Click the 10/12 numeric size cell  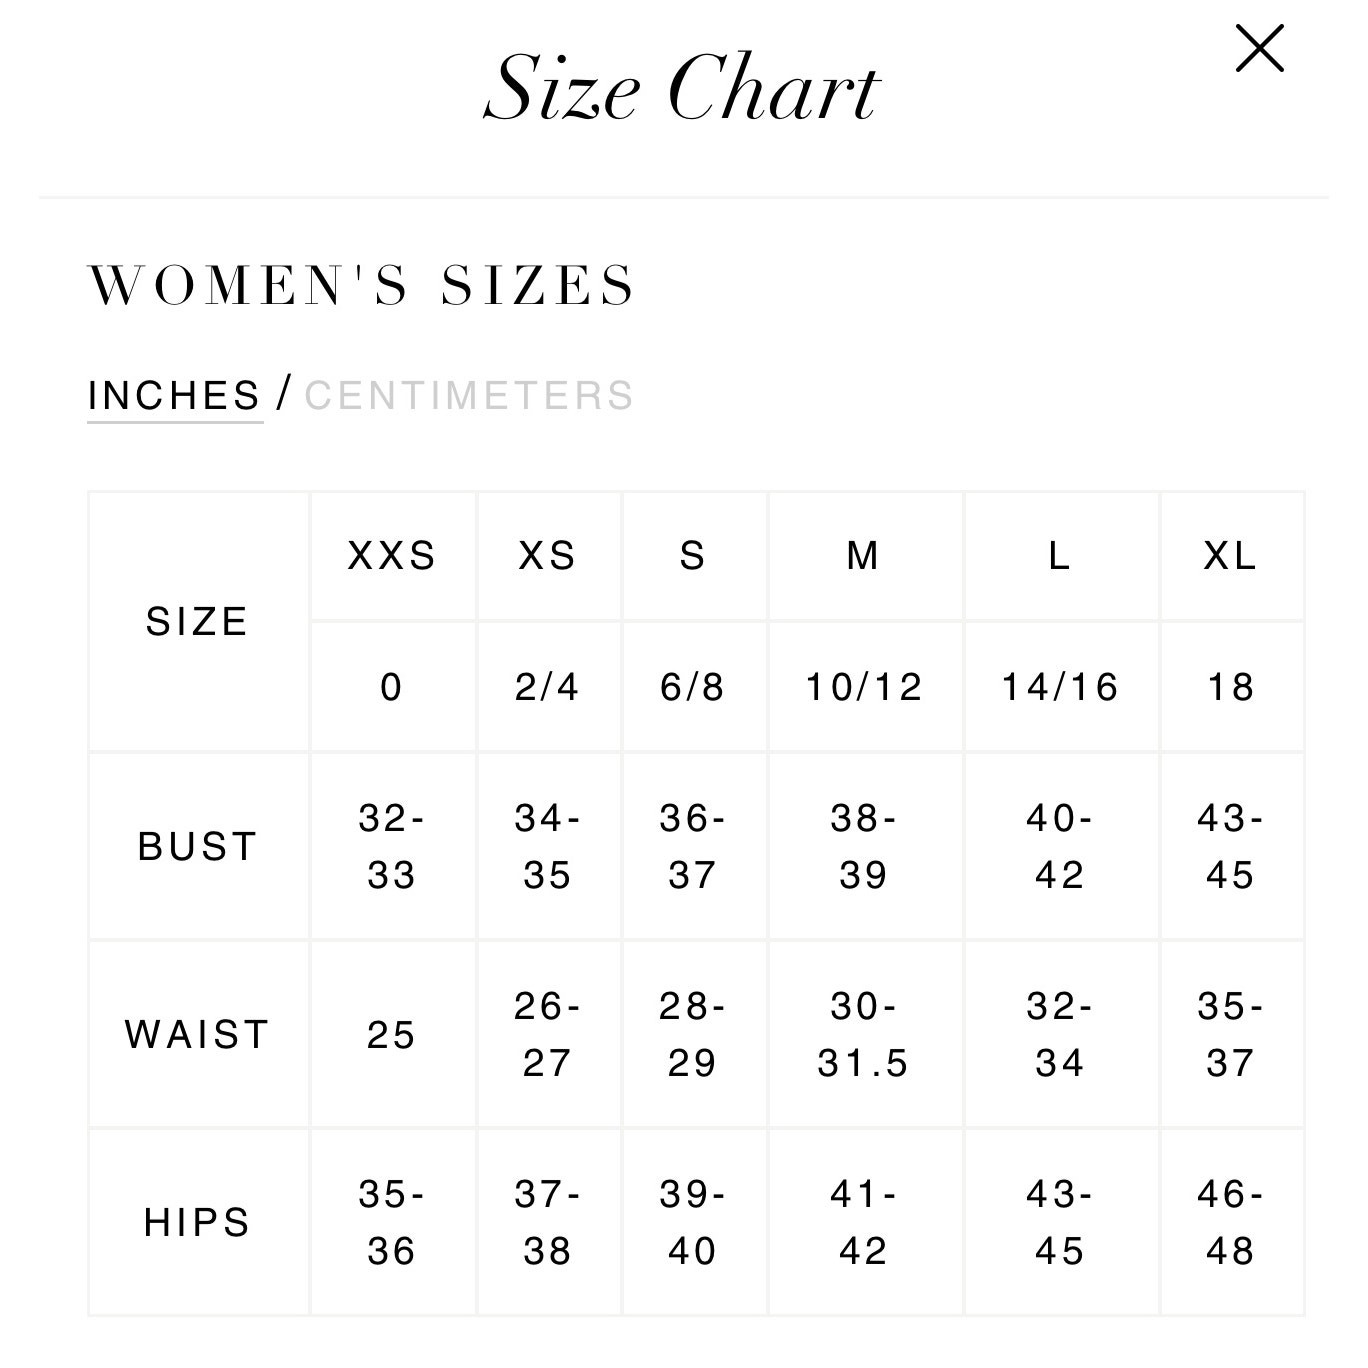[x=864, y=687]
